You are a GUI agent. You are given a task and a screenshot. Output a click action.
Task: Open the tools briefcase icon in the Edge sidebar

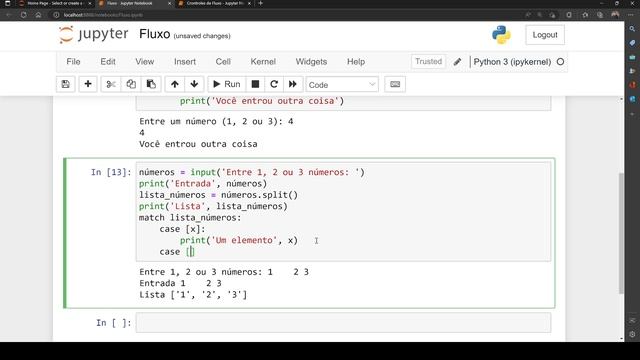pyautogui.click(x=632, y=57)
